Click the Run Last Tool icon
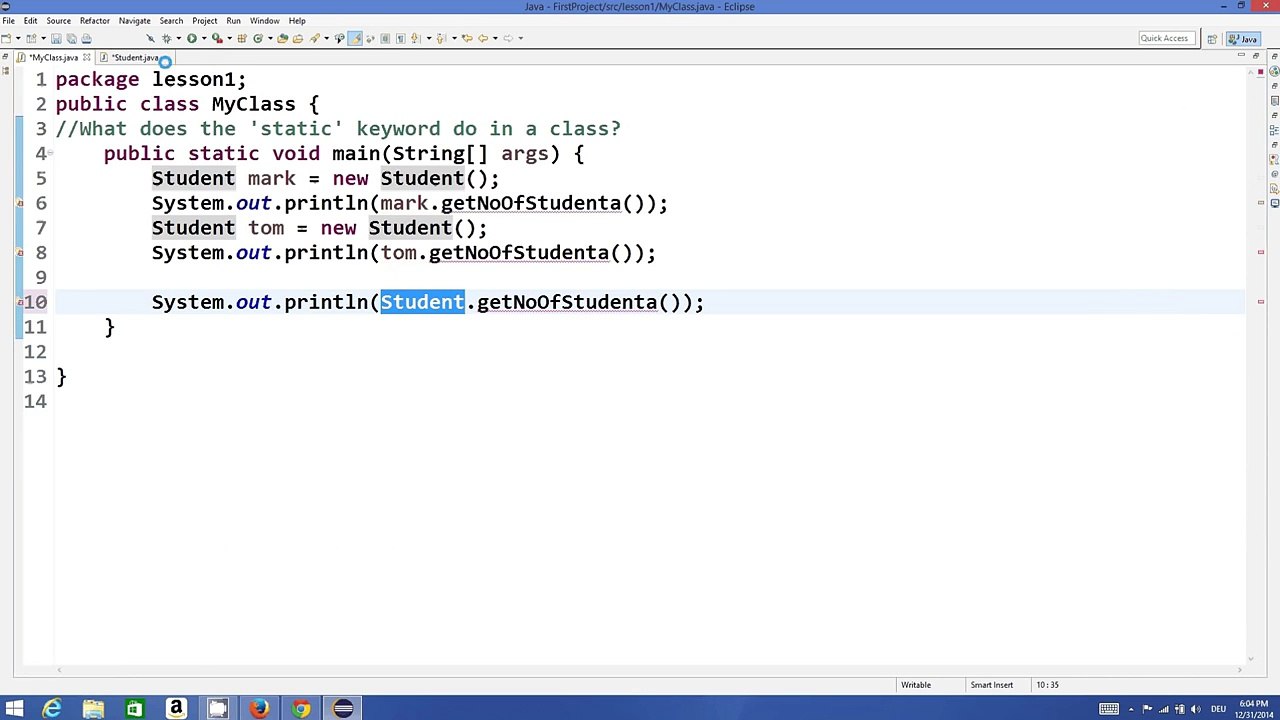 pyautogui.click(x=217, y=38)
